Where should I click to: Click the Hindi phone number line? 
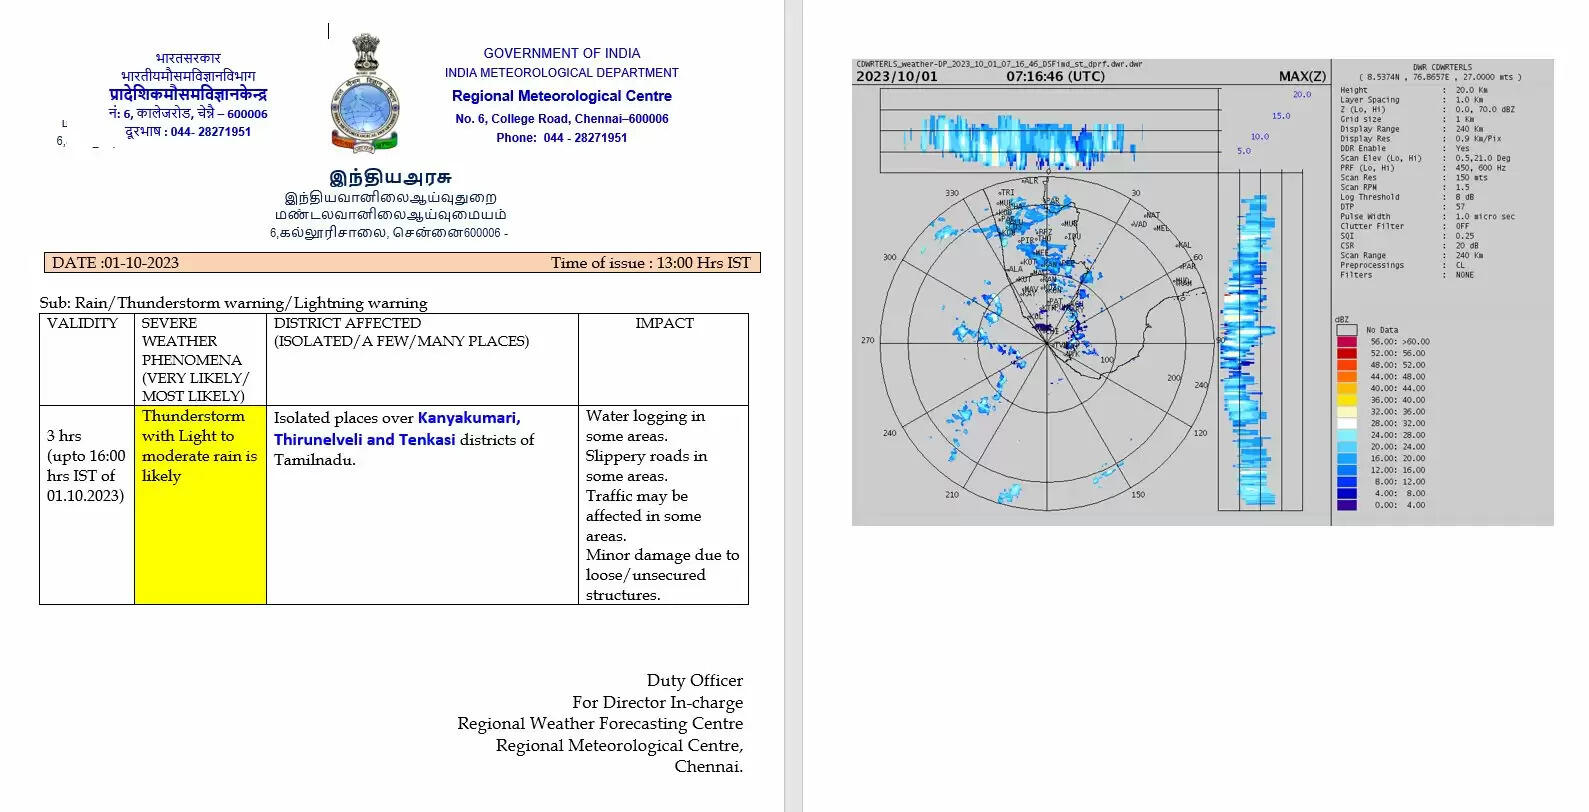coord(188,132)
